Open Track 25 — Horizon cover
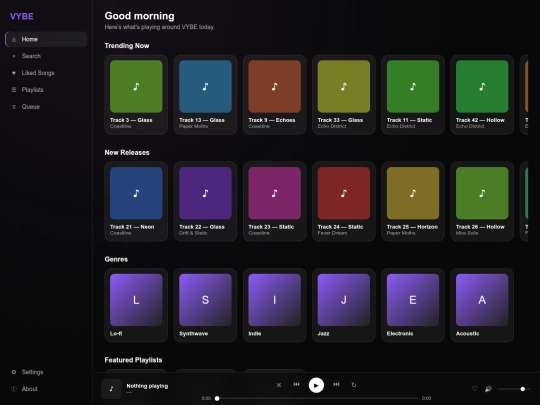This screenshot has width=540, height=405. coord(413,193)
